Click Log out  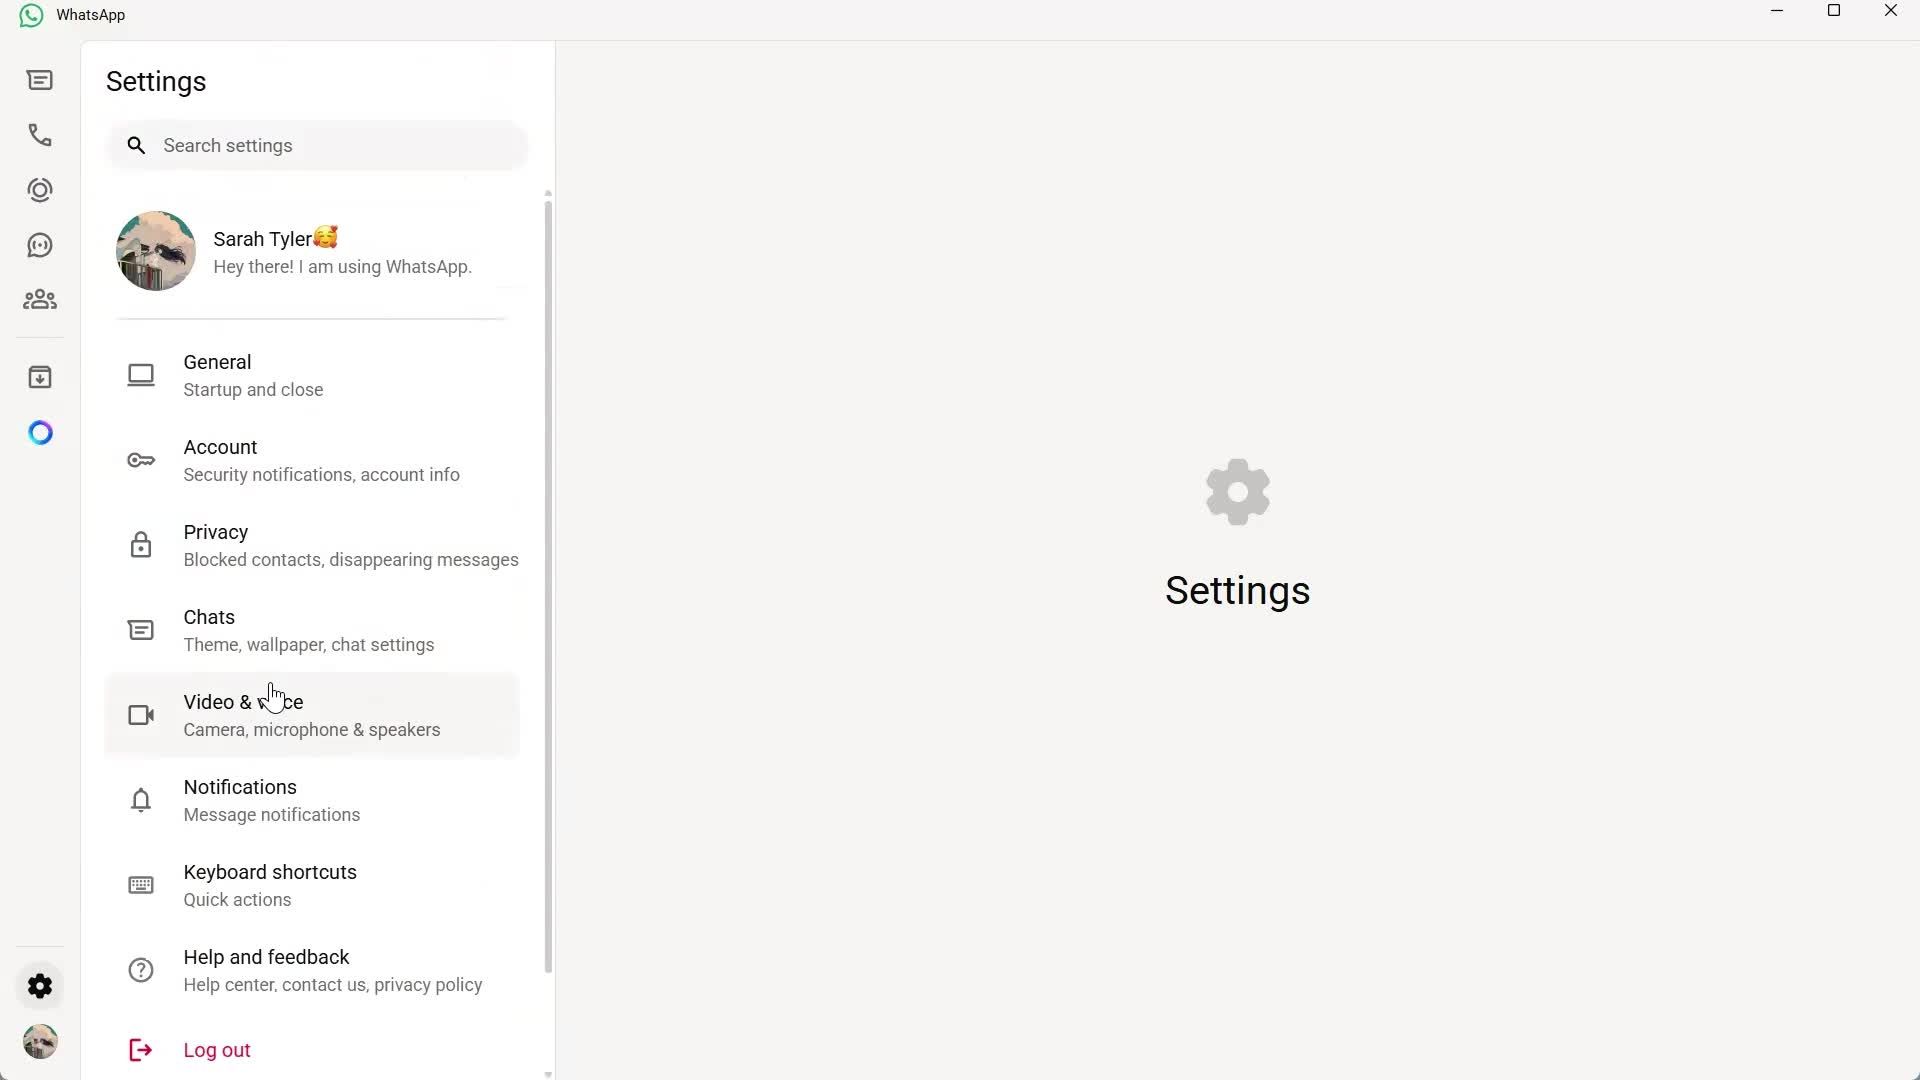216,1049
